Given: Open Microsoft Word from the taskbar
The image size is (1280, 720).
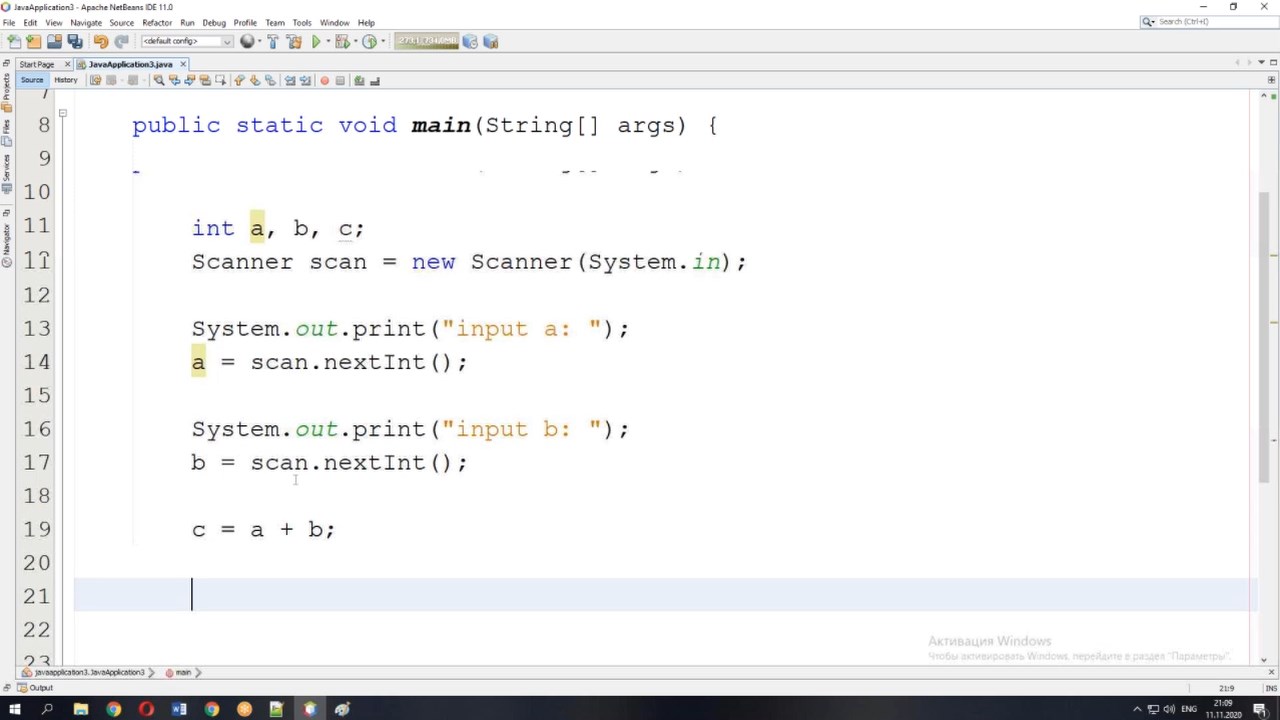Looking at the screenshot, I should 179,709.
